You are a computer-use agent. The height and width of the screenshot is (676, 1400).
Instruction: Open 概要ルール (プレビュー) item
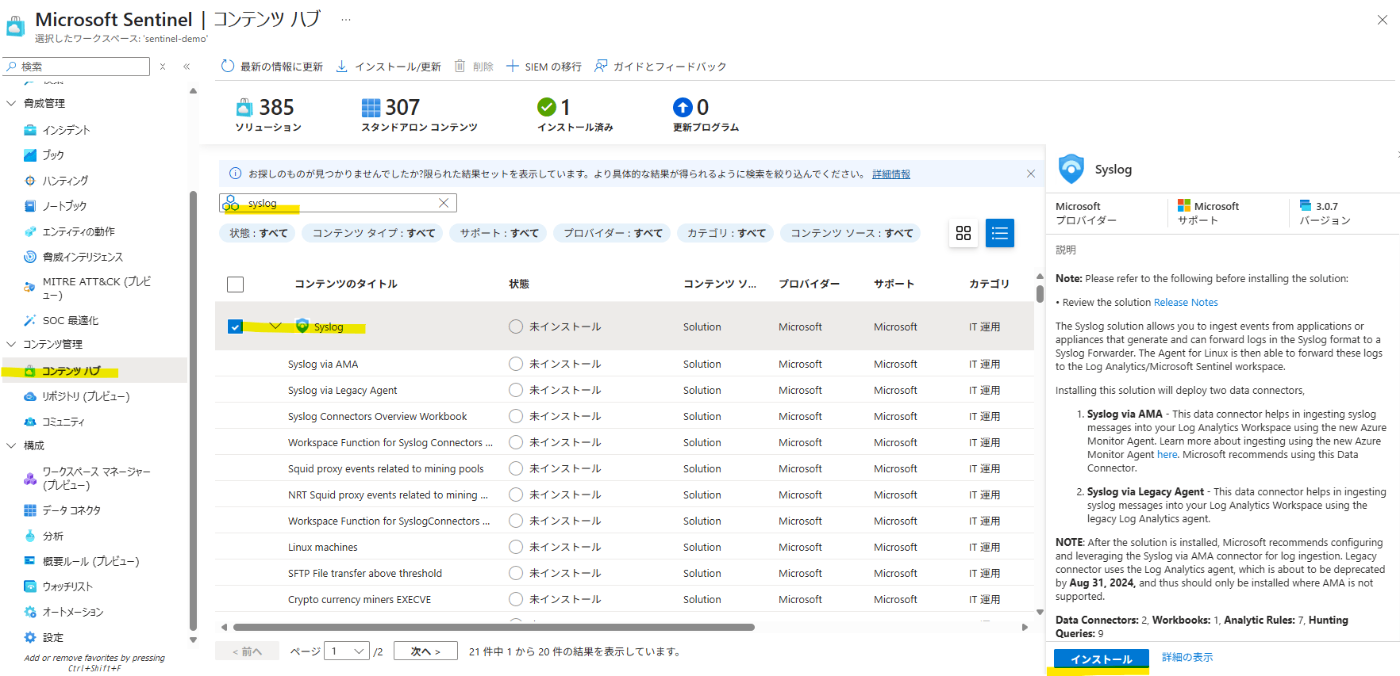[90, 562]
